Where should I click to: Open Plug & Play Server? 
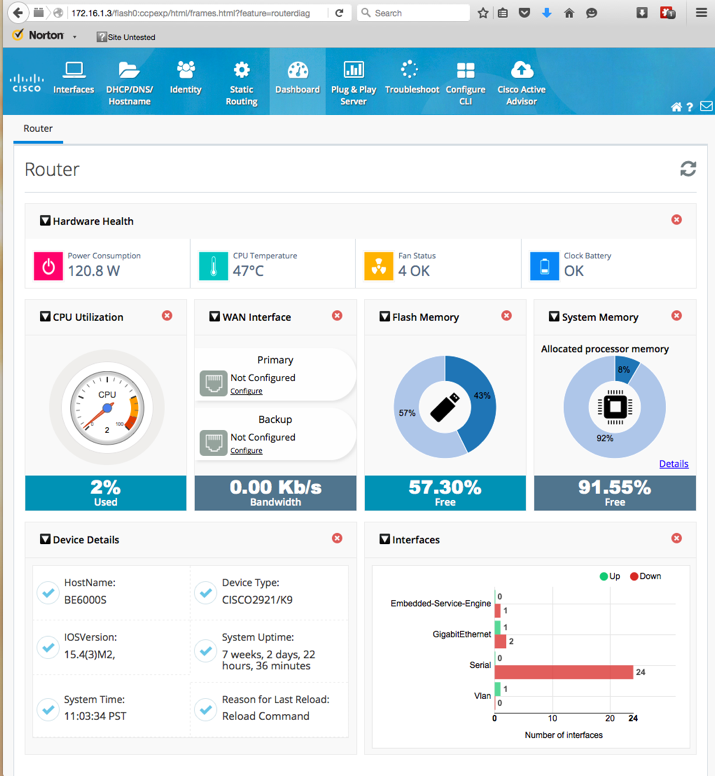click(353, 83)
